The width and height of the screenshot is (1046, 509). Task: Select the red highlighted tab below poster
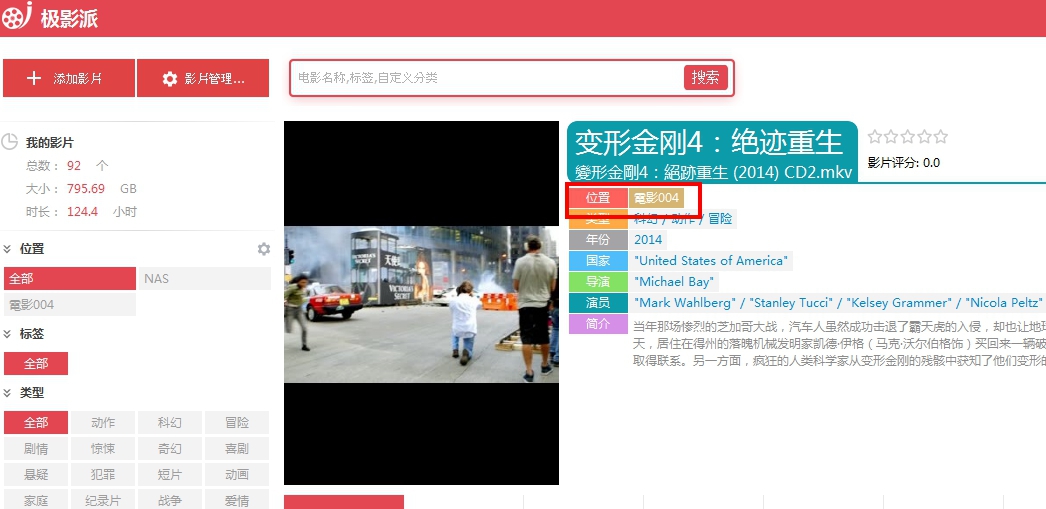point(344,502)
